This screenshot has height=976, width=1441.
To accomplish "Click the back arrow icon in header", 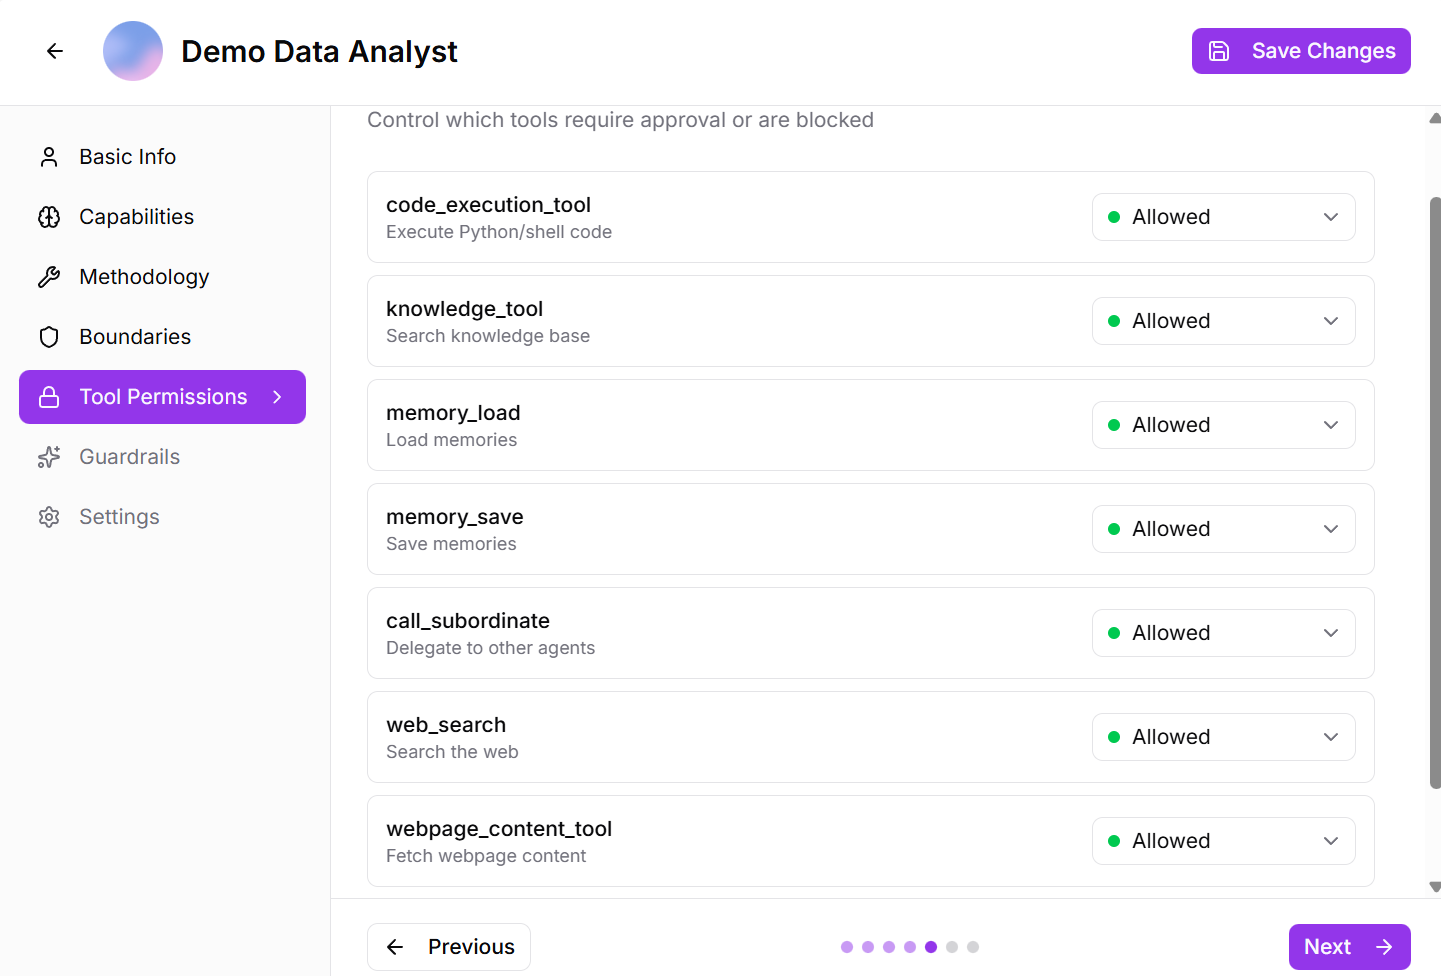I will [x=55, y=51].
